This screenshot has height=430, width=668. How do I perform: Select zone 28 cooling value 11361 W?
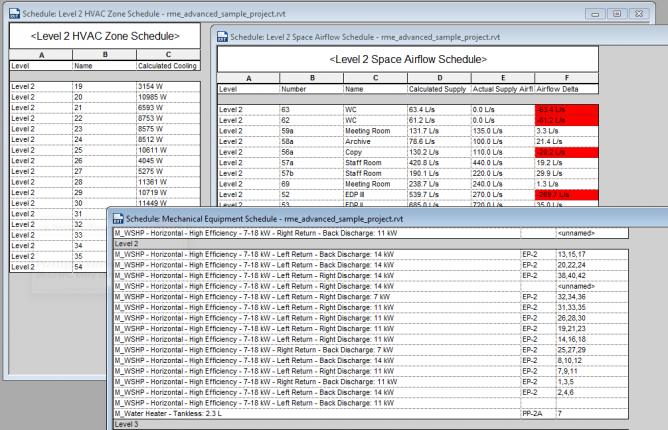[x=168, y=182]
